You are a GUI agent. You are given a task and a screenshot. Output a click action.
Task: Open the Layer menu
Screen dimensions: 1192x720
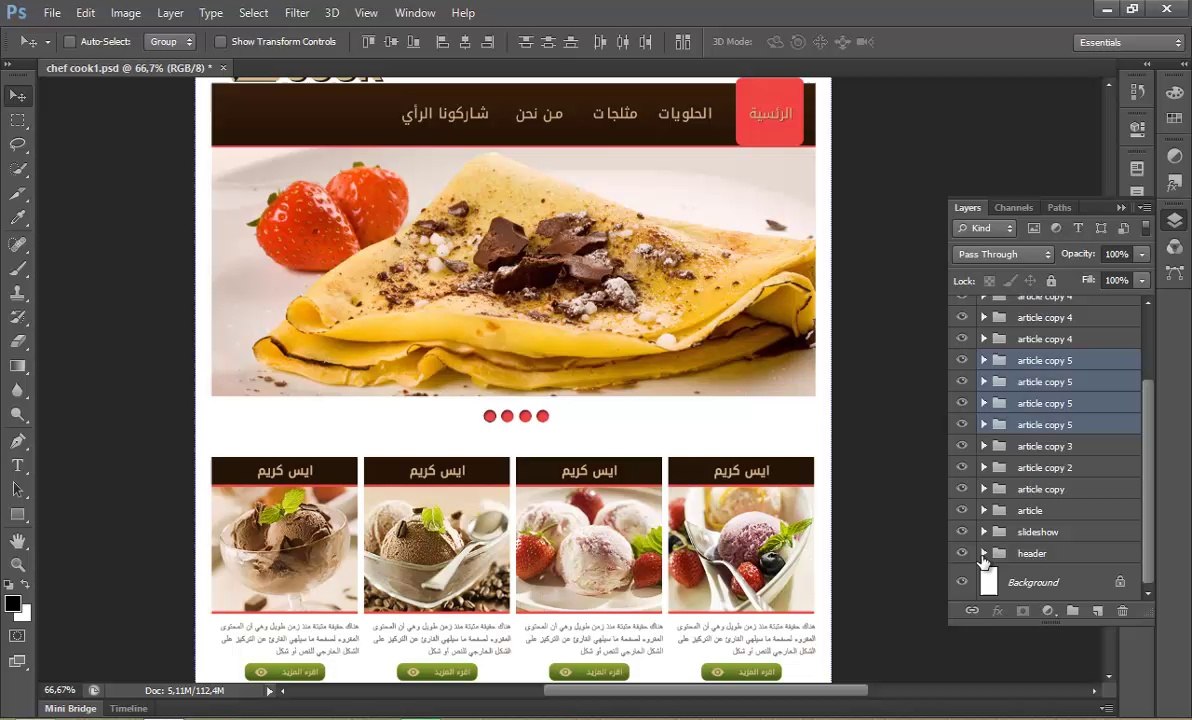170,13
